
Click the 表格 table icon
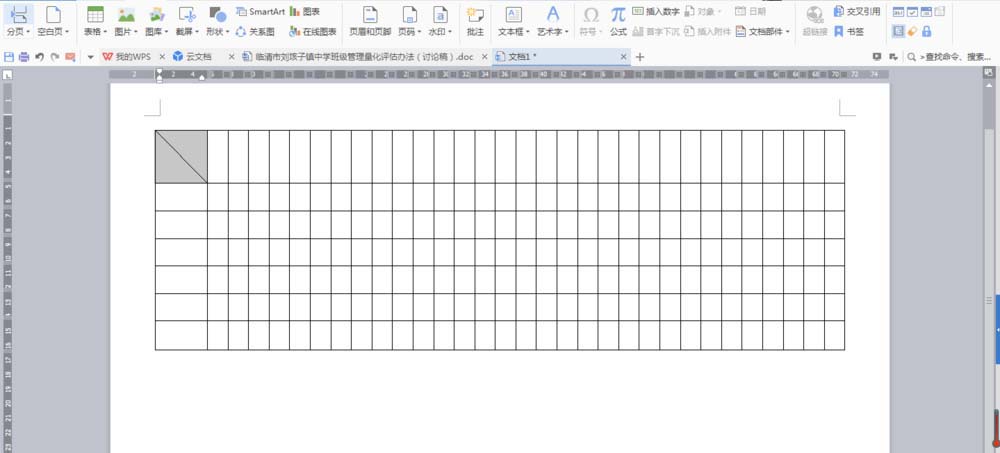point(96,14)
